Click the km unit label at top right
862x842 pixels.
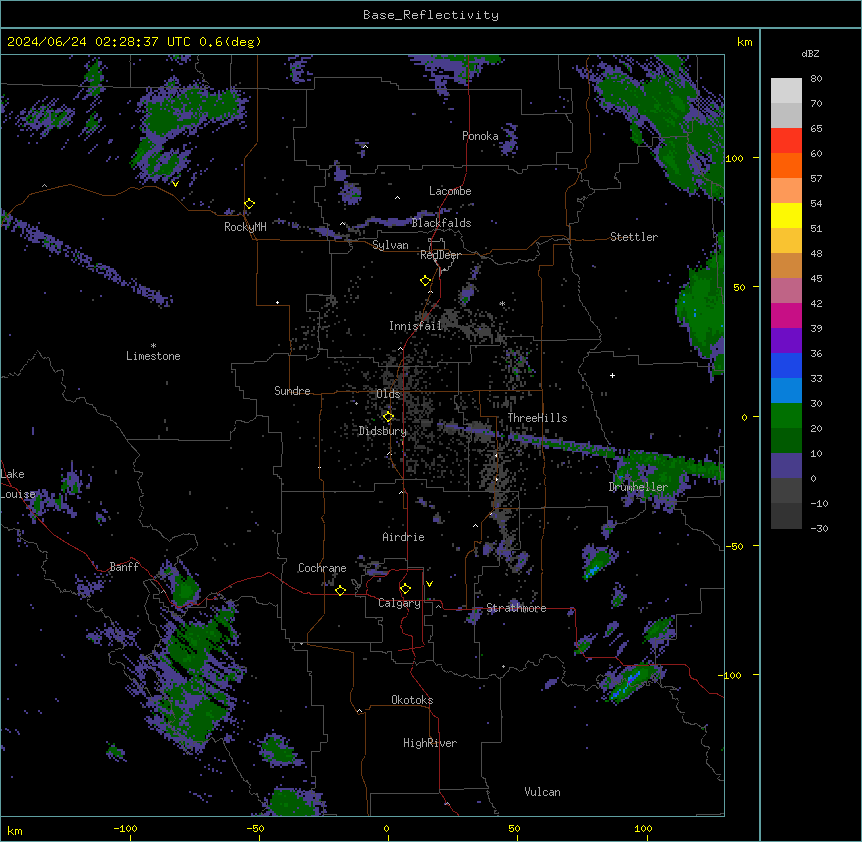(x=744, y=42)
